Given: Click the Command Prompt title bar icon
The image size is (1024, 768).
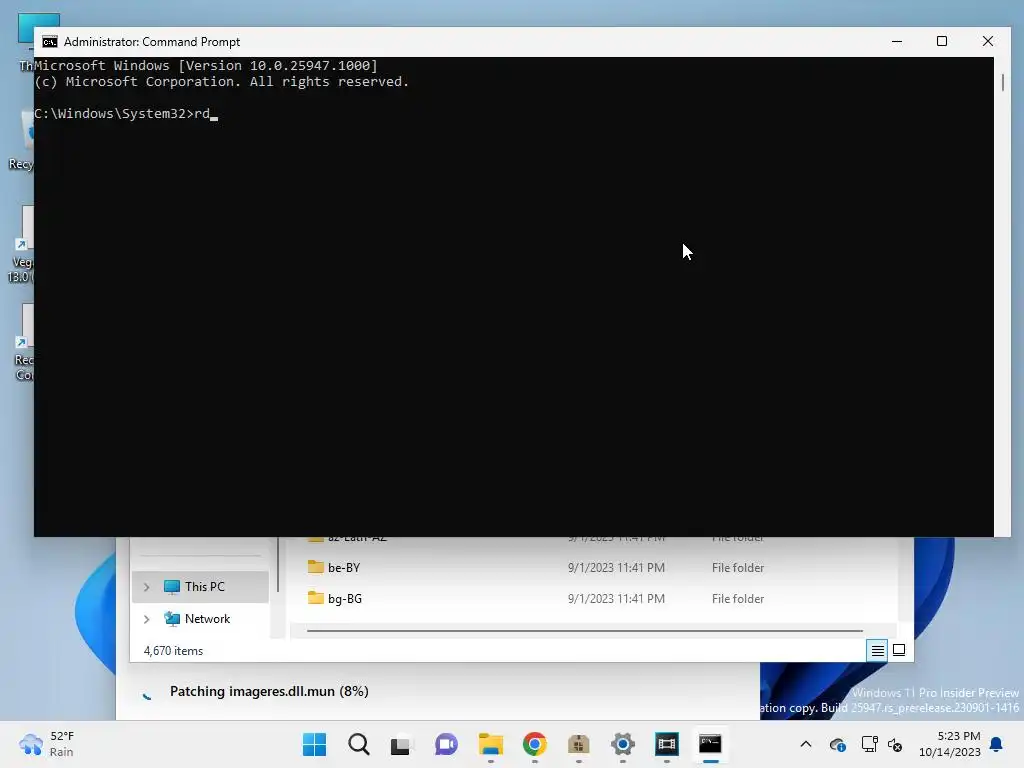Looking at the screenshot, I should 50,42.
